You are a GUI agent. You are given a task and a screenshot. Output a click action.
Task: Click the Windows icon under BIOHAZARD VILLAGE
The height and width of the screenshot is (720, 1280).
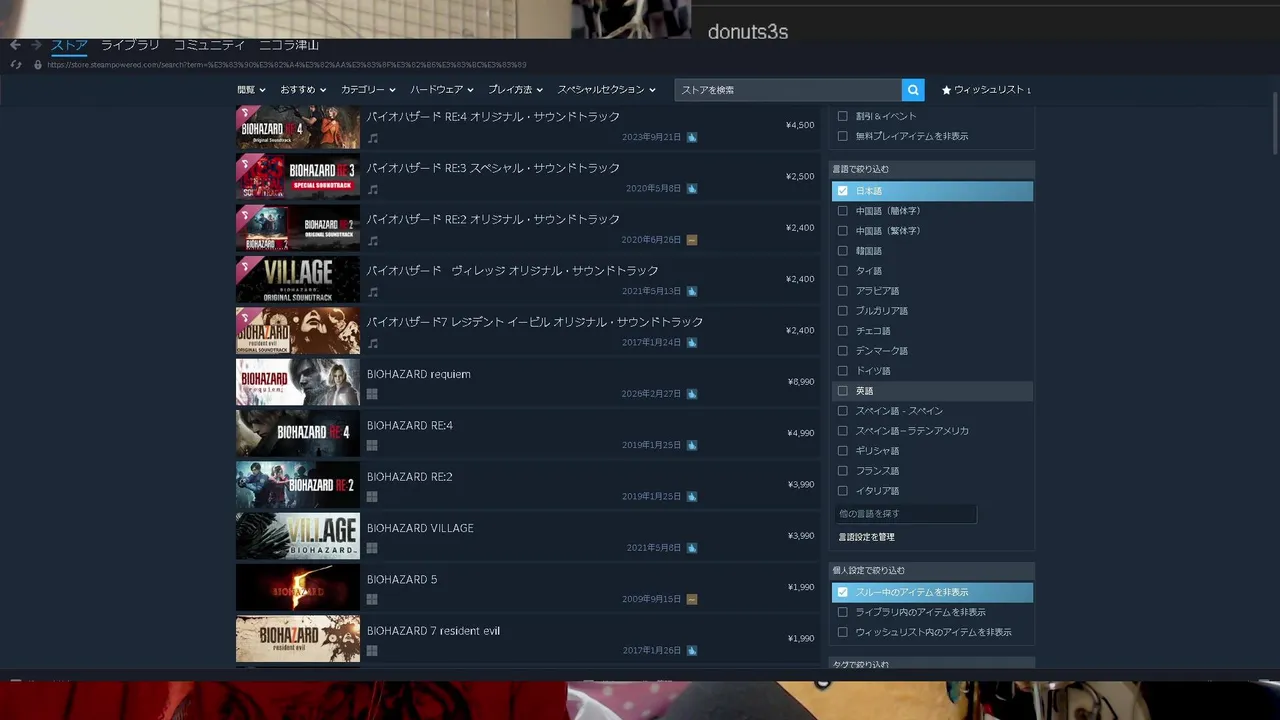pyautogui.click(x=372, y=548)
